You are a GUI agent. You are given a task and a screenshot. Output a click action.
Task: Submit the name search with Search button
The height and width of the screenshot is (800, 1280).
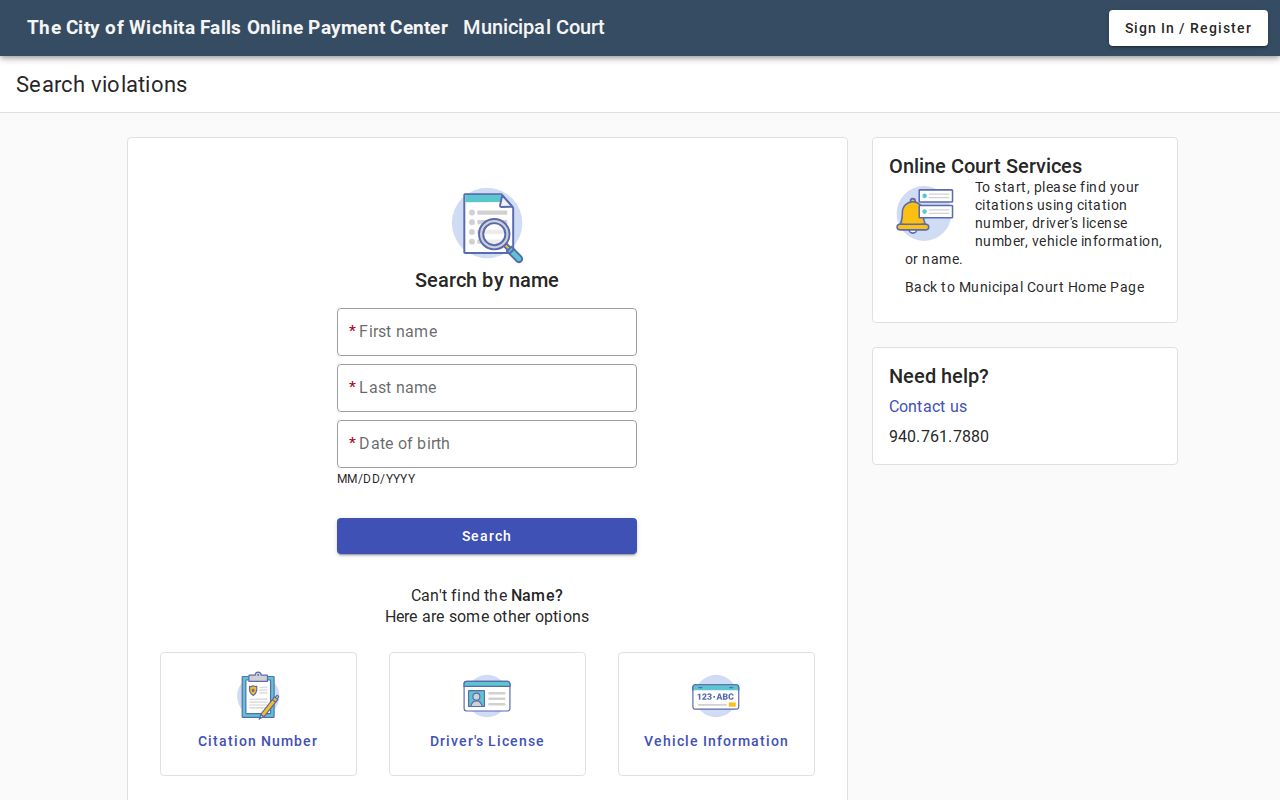pos(487,536)
